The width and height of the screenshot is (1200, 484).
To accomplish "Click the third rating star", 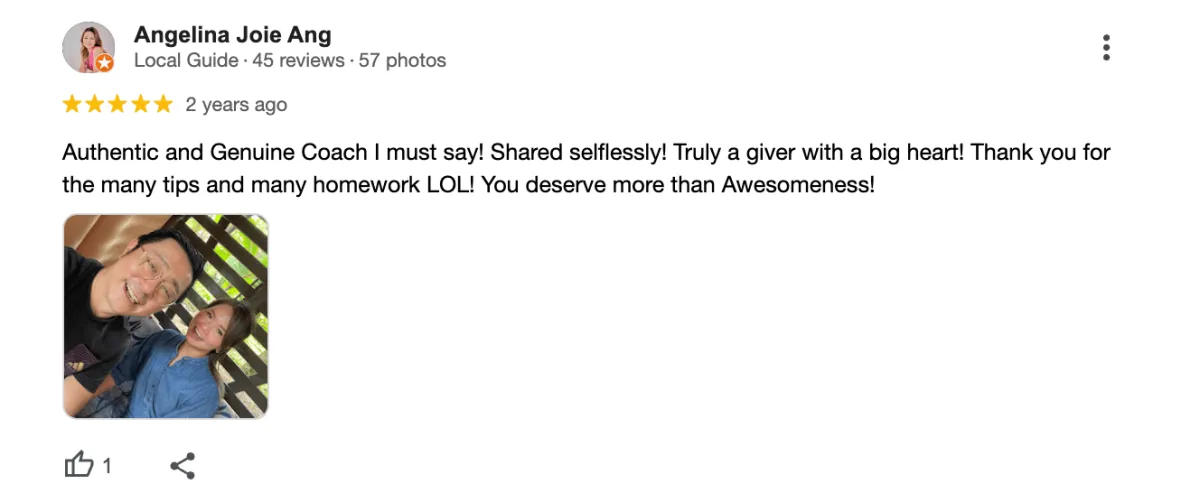I will (x=118, y=104).
